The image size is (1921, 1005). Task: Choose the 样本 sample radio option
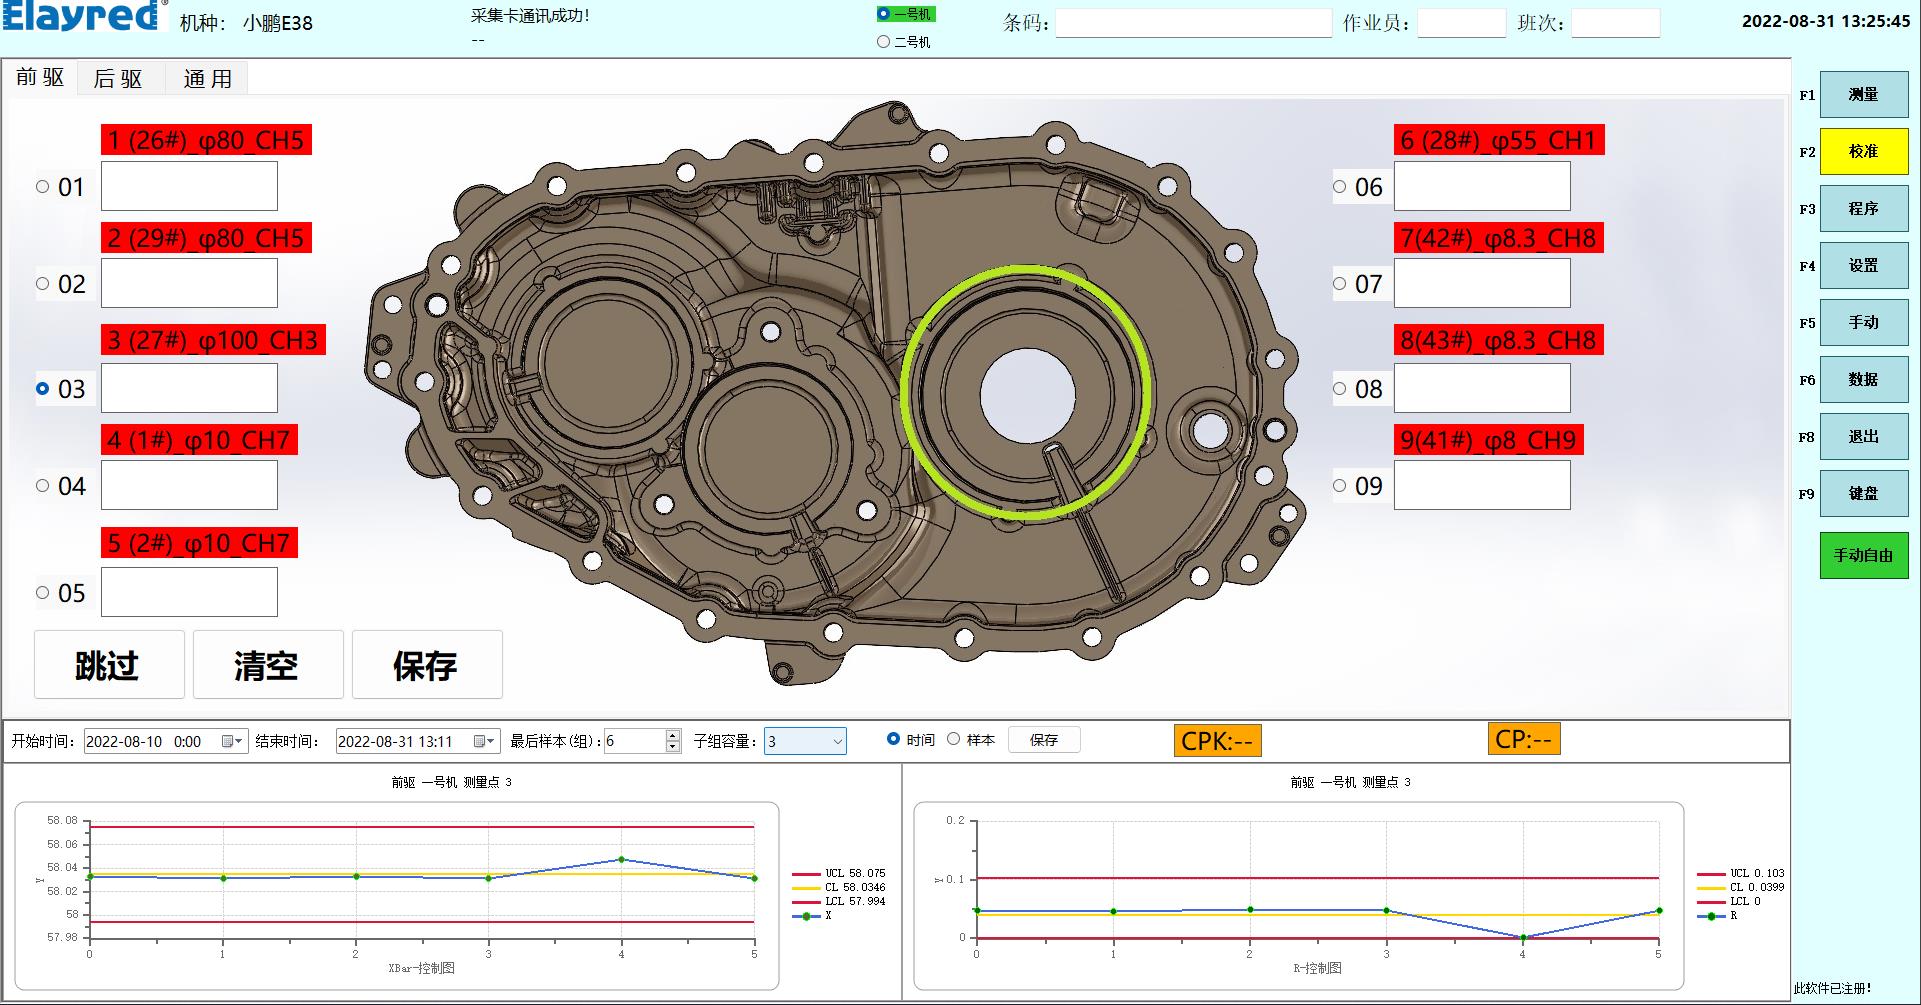click(954, 739)
